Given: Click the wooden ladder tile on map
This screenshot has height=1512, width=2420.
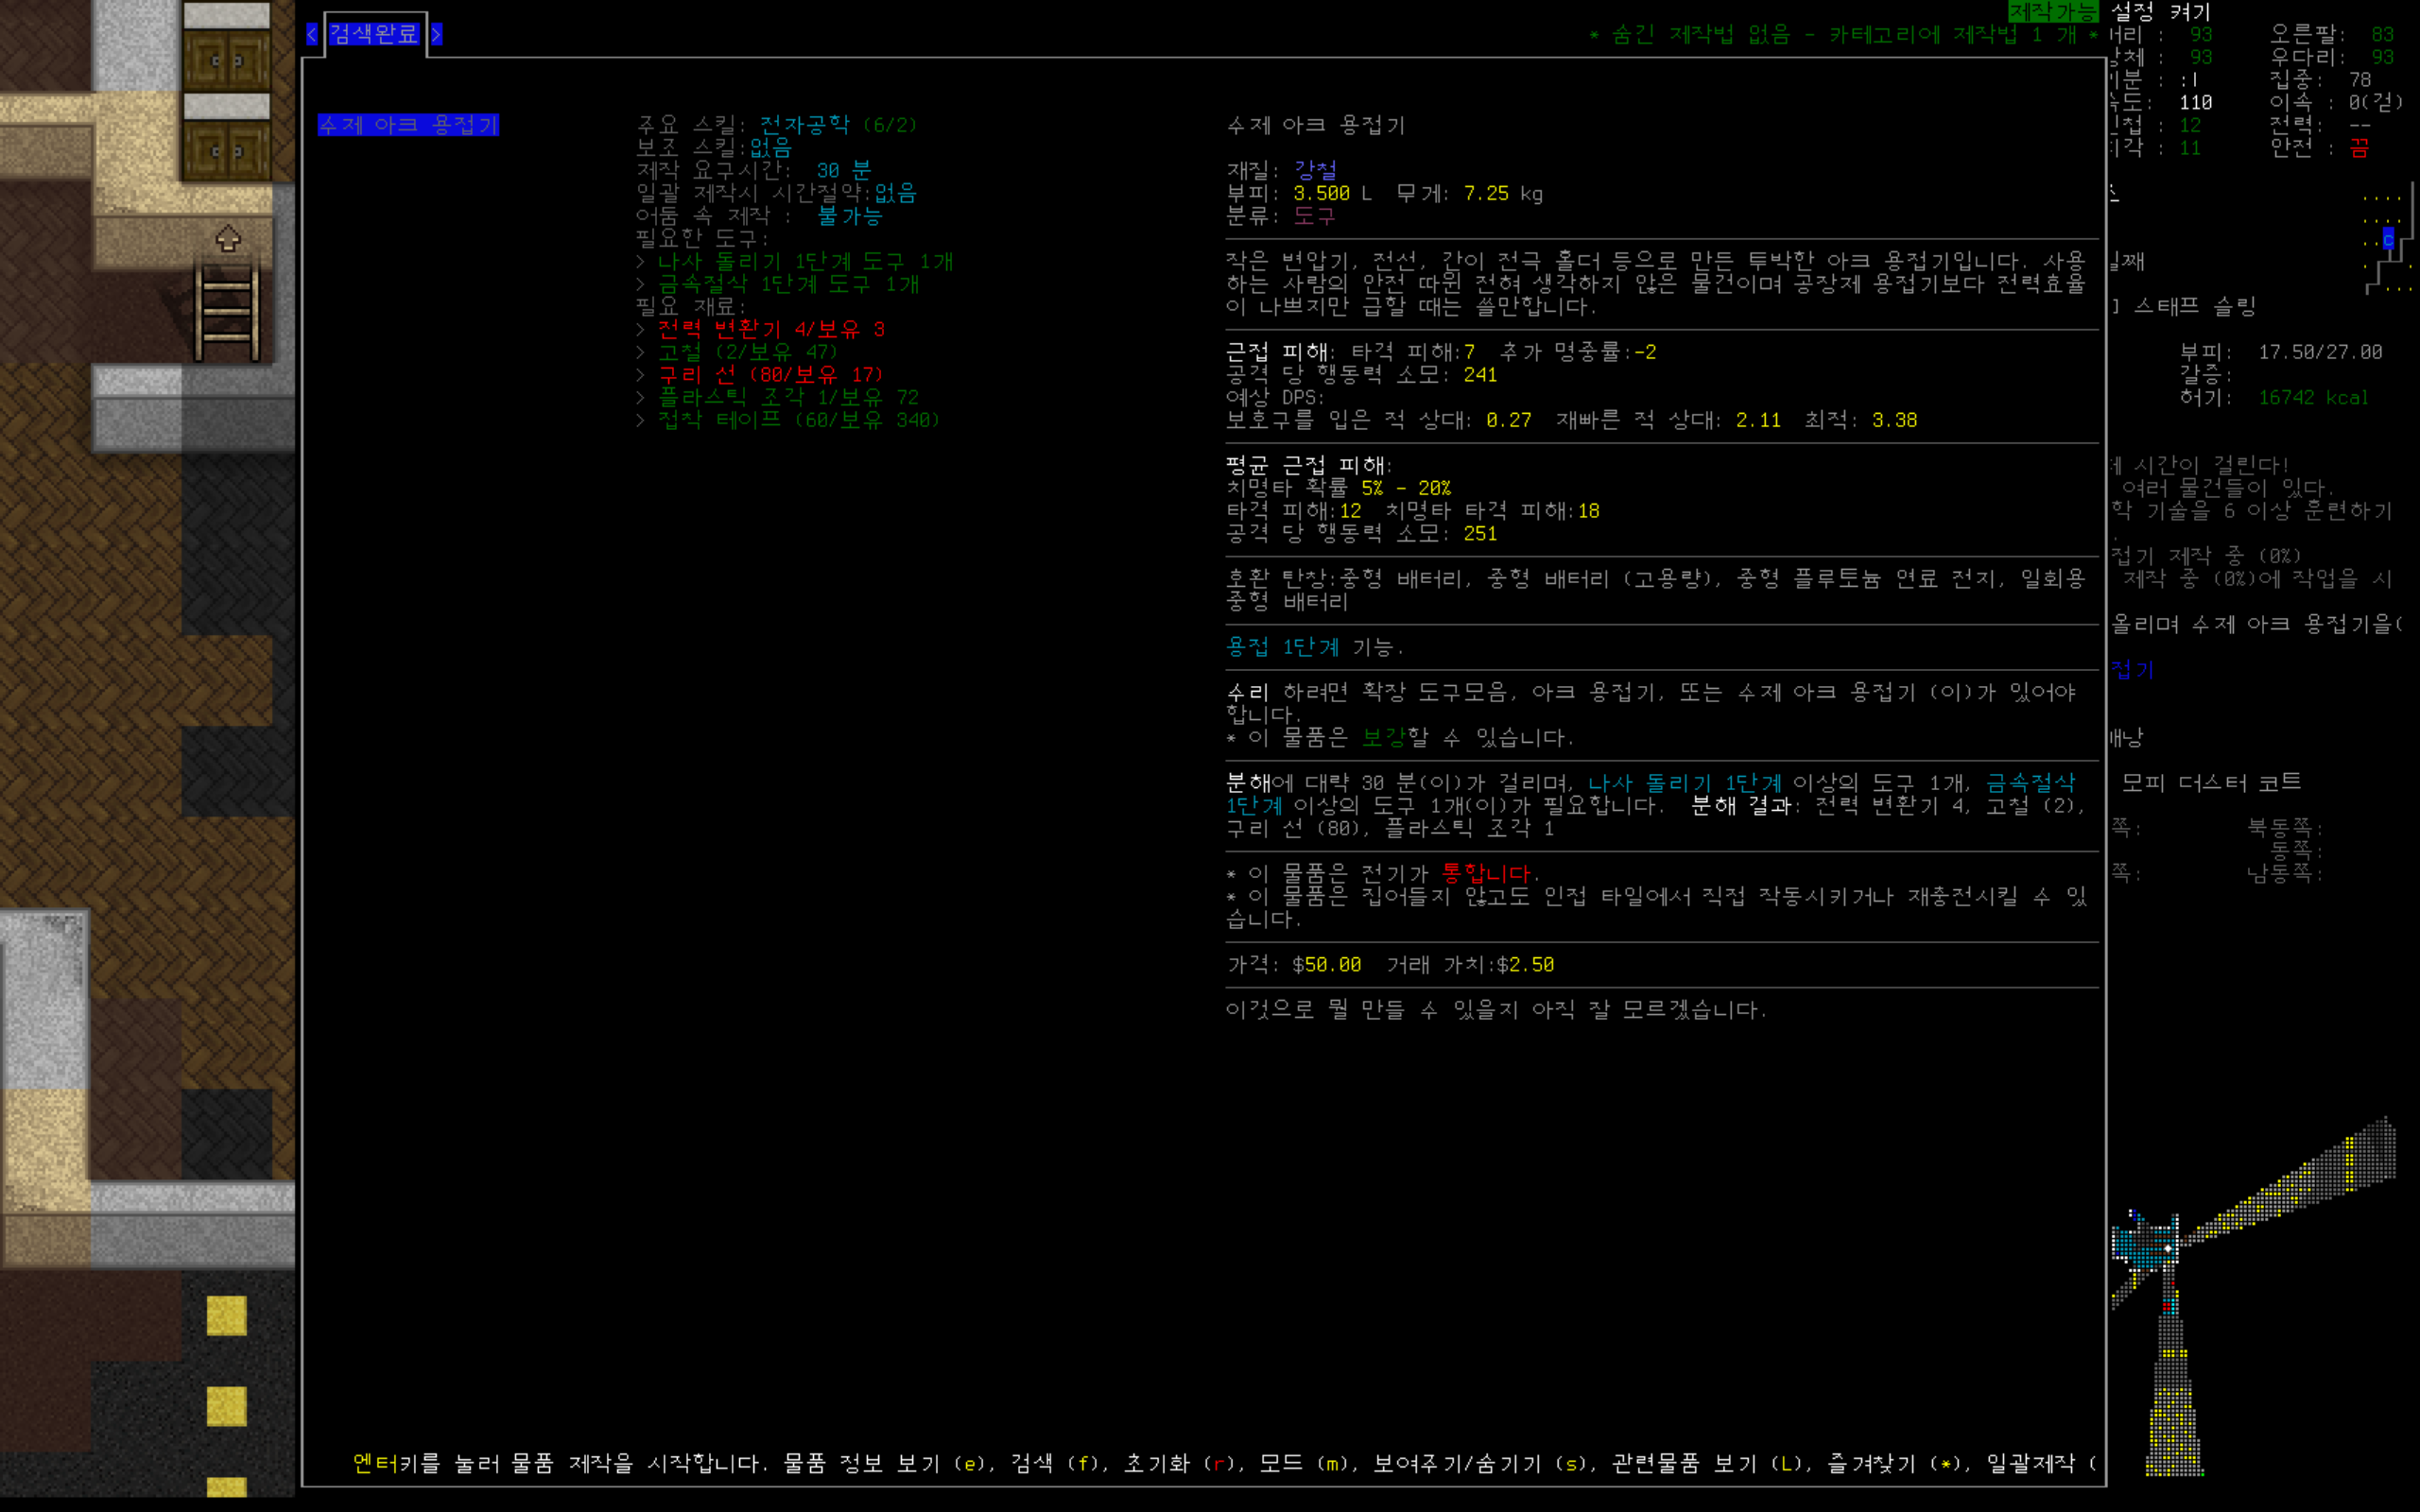Looking at the screenshot, I should [227, 312].
